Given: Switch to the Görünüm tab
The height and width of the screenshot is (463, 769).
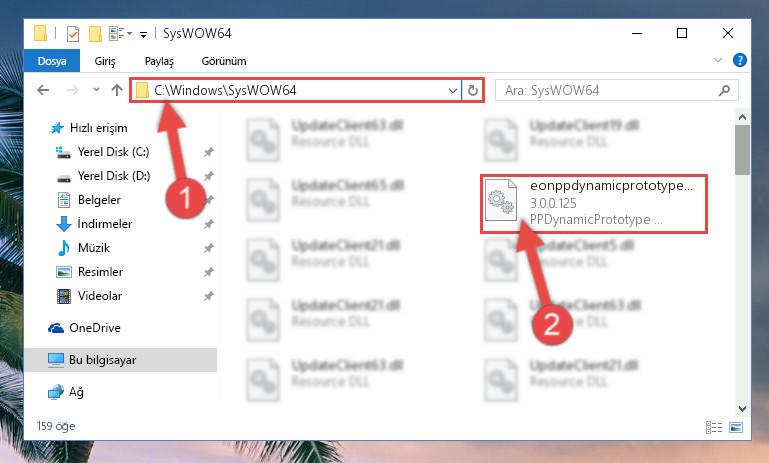Looking at the screenshot, I should pyautogui.click(x=224, y=61).
